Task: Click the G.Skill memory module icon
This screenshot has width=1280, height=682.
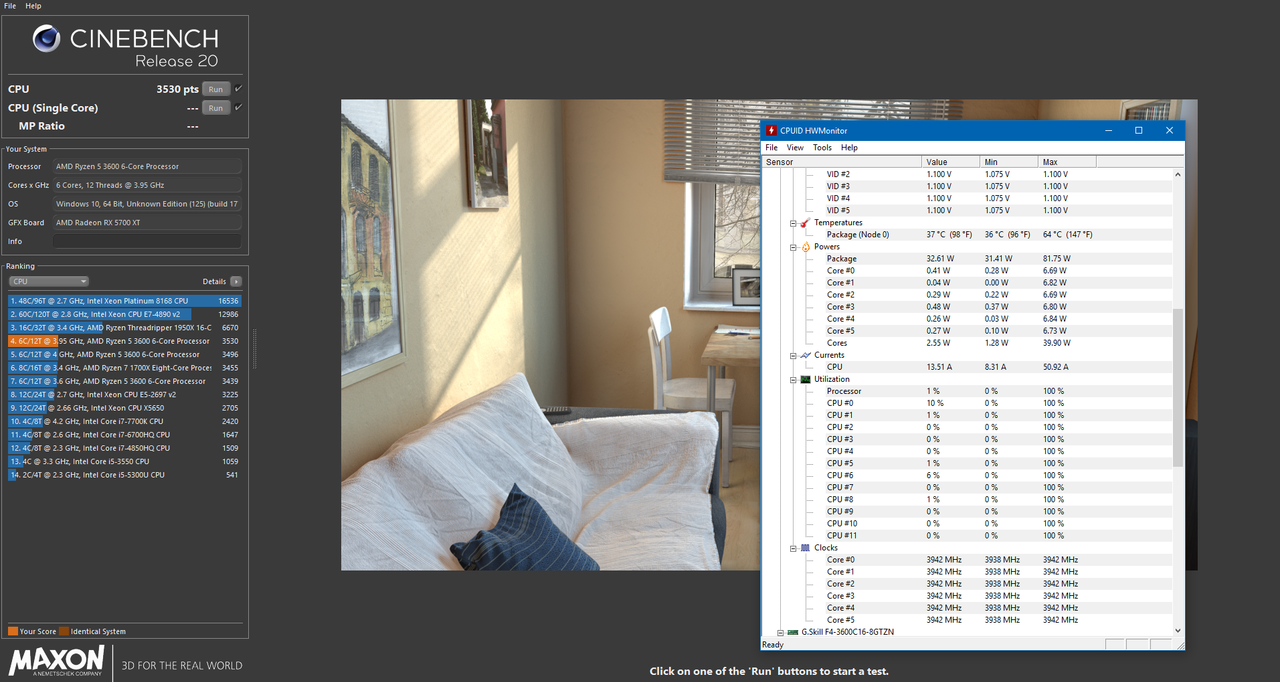Action: click(793, 632)
